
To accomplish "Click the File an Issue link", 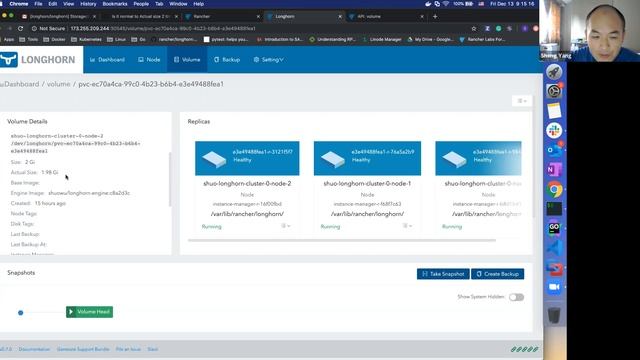I will pos(128,349).
